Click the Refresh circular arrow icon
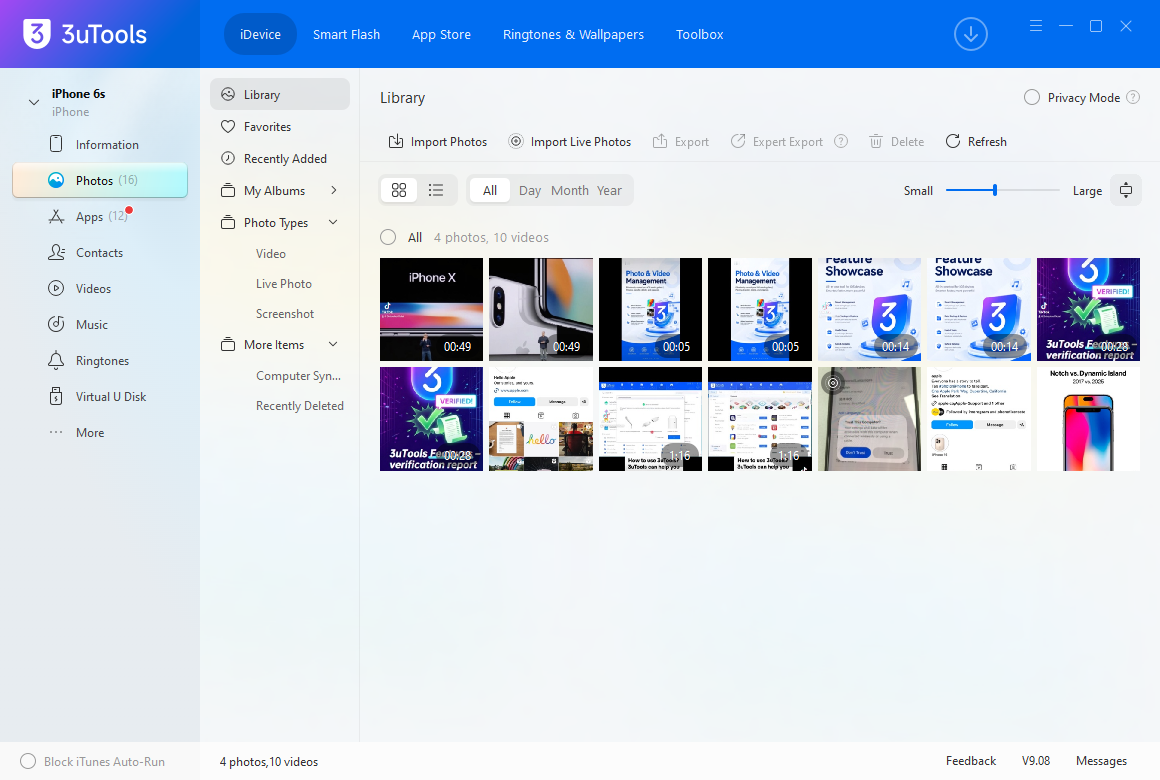1160x780 pixels. [x=953, y=141]
